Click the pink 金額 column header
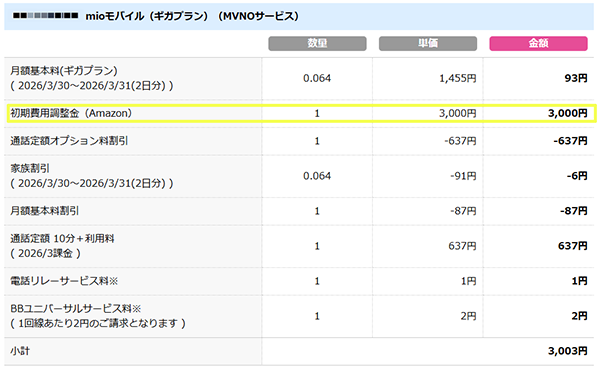 coord(538,44)
